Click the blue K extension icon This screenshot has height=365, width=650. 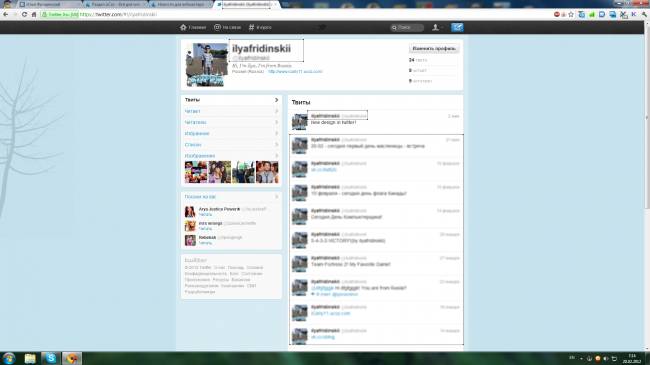(x=634, y=15)
